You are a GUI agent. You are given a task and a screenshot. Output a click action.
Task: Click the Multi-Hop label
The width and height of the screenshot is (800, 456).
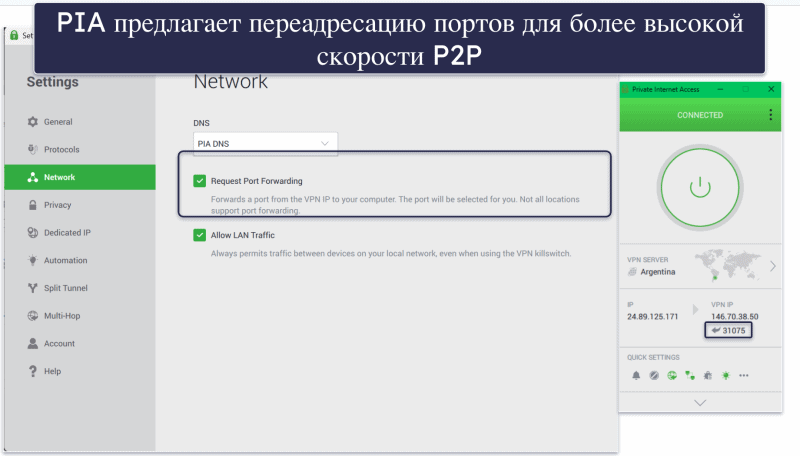[62, 316]
